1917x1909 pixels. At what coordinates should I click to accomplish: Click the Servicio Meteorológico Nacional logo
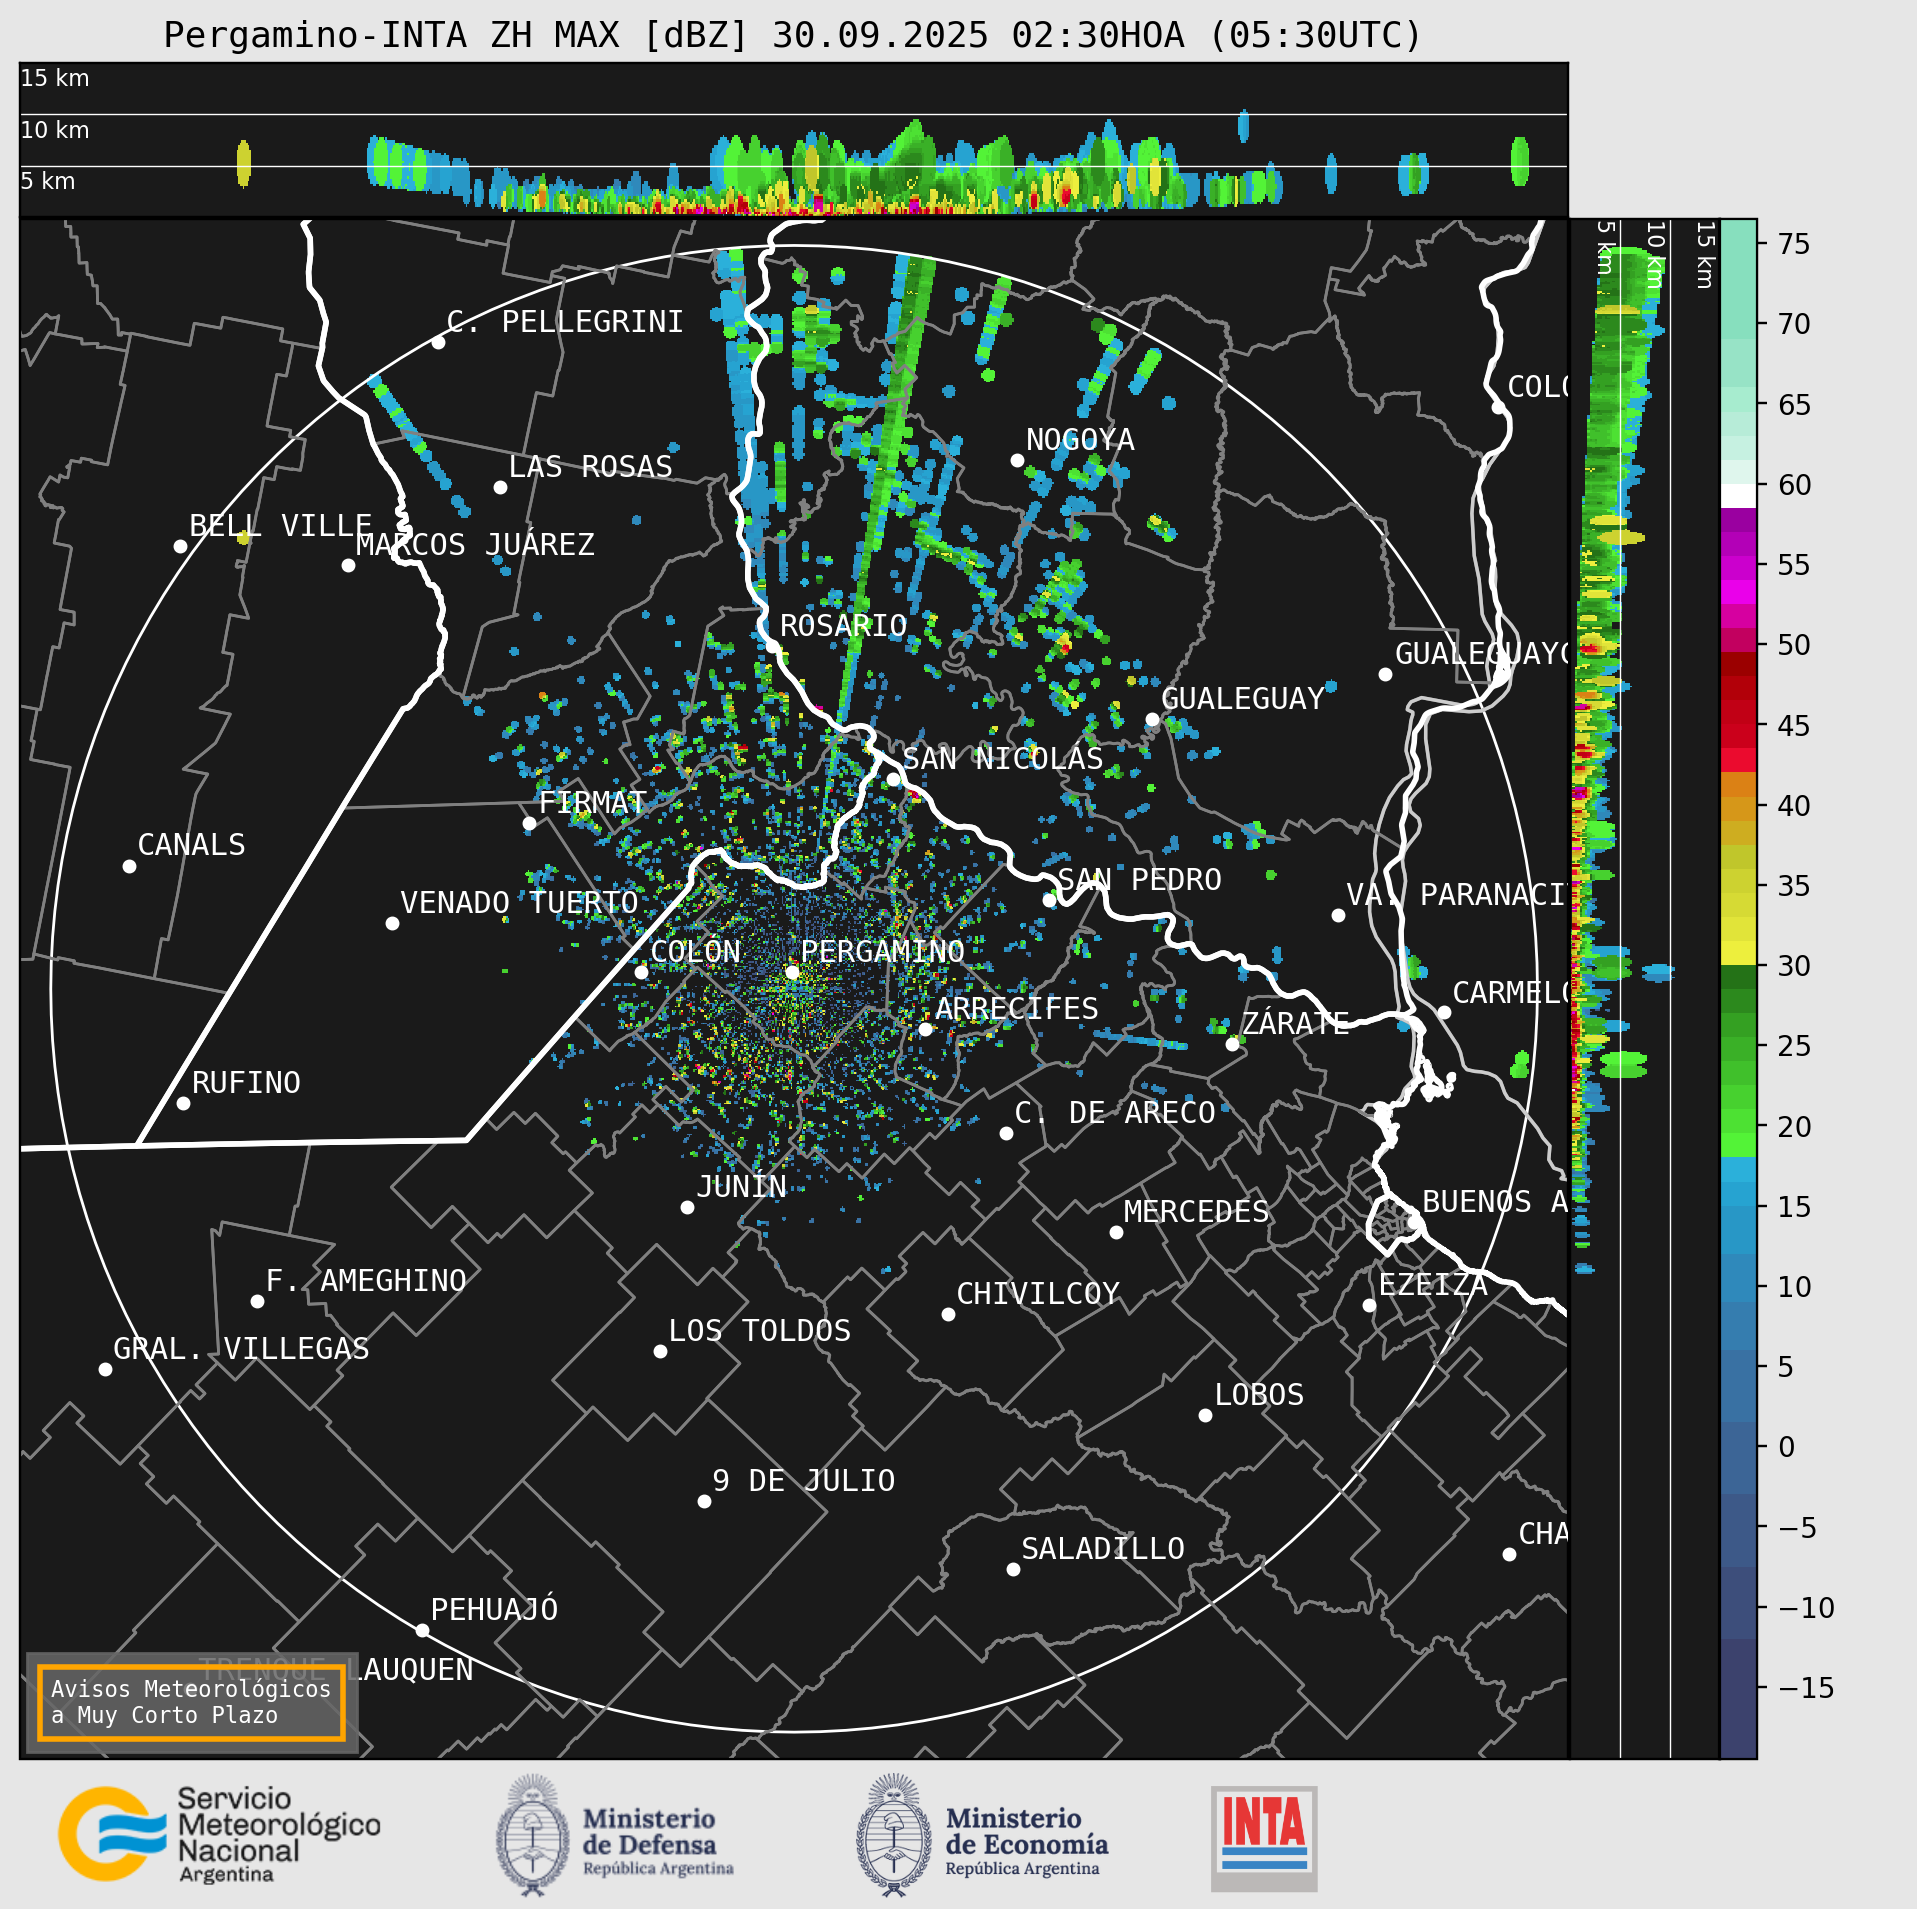click(x=219, y=1835)
